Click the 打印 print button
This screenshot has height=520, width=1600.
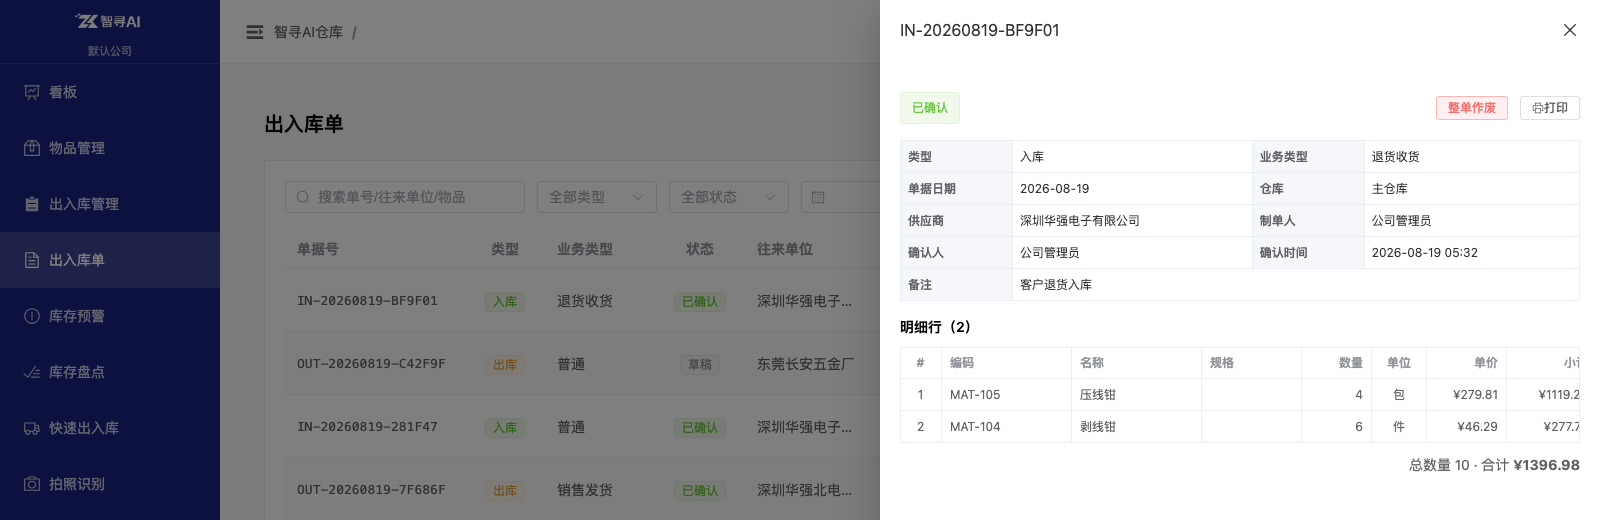pos(1550,108)
